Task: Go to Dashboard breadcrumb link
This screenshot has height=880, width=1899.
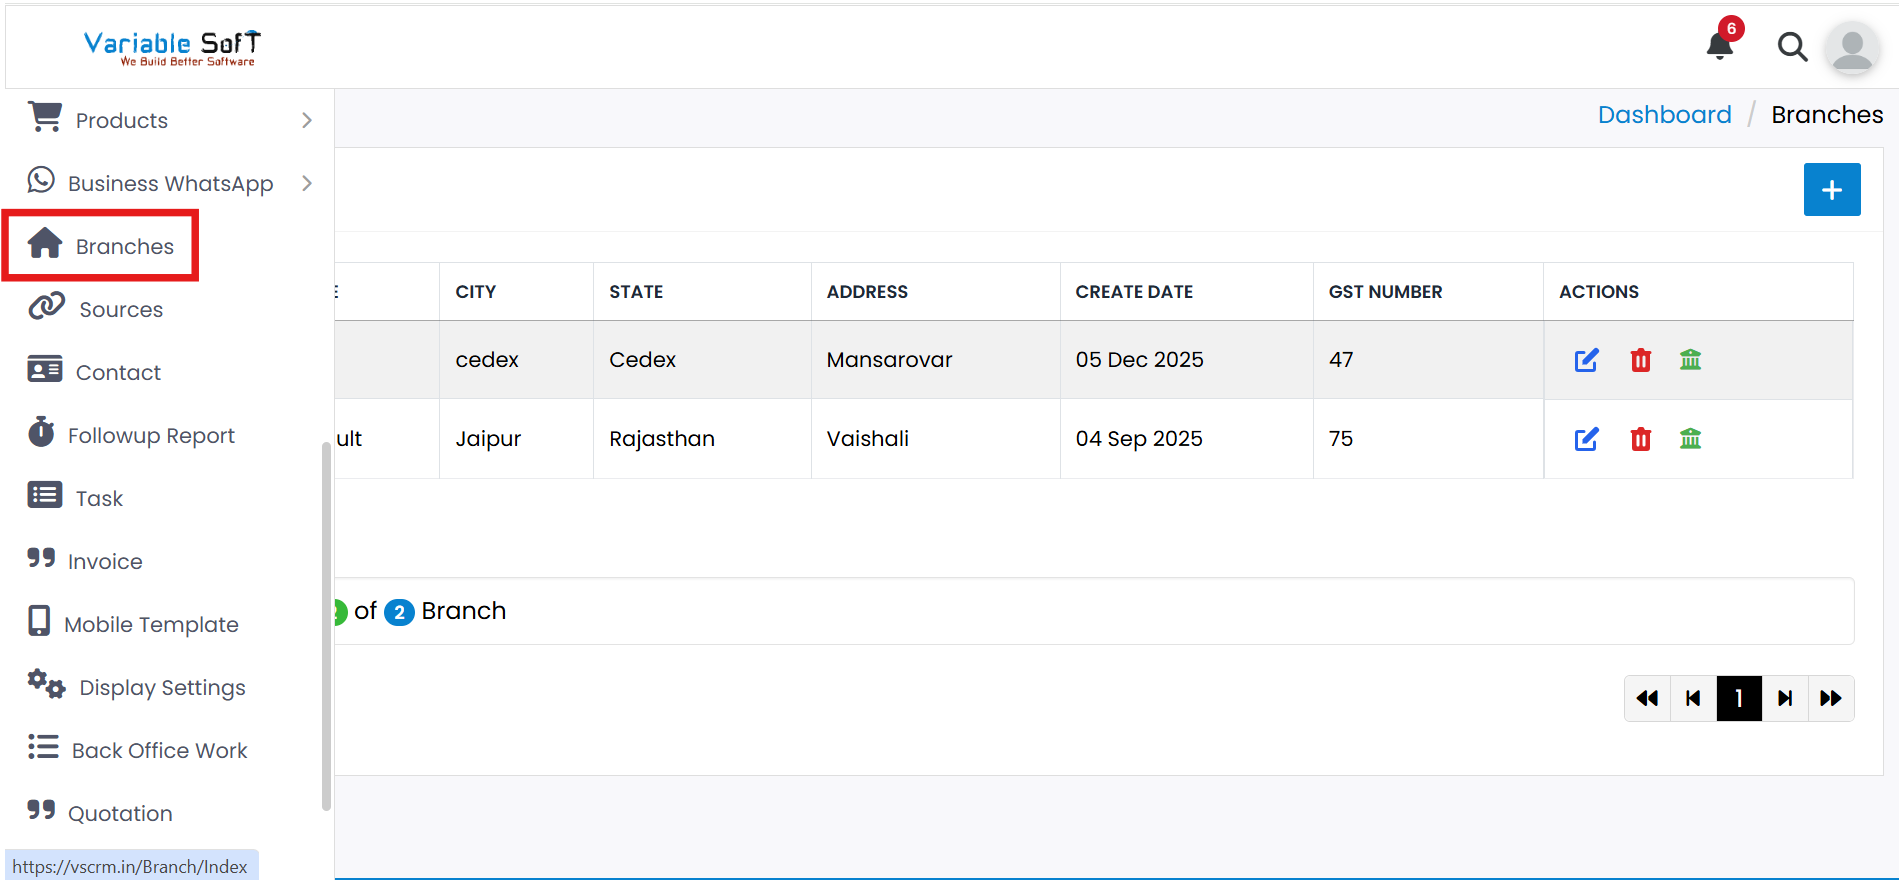Action: pos(1664,115)
